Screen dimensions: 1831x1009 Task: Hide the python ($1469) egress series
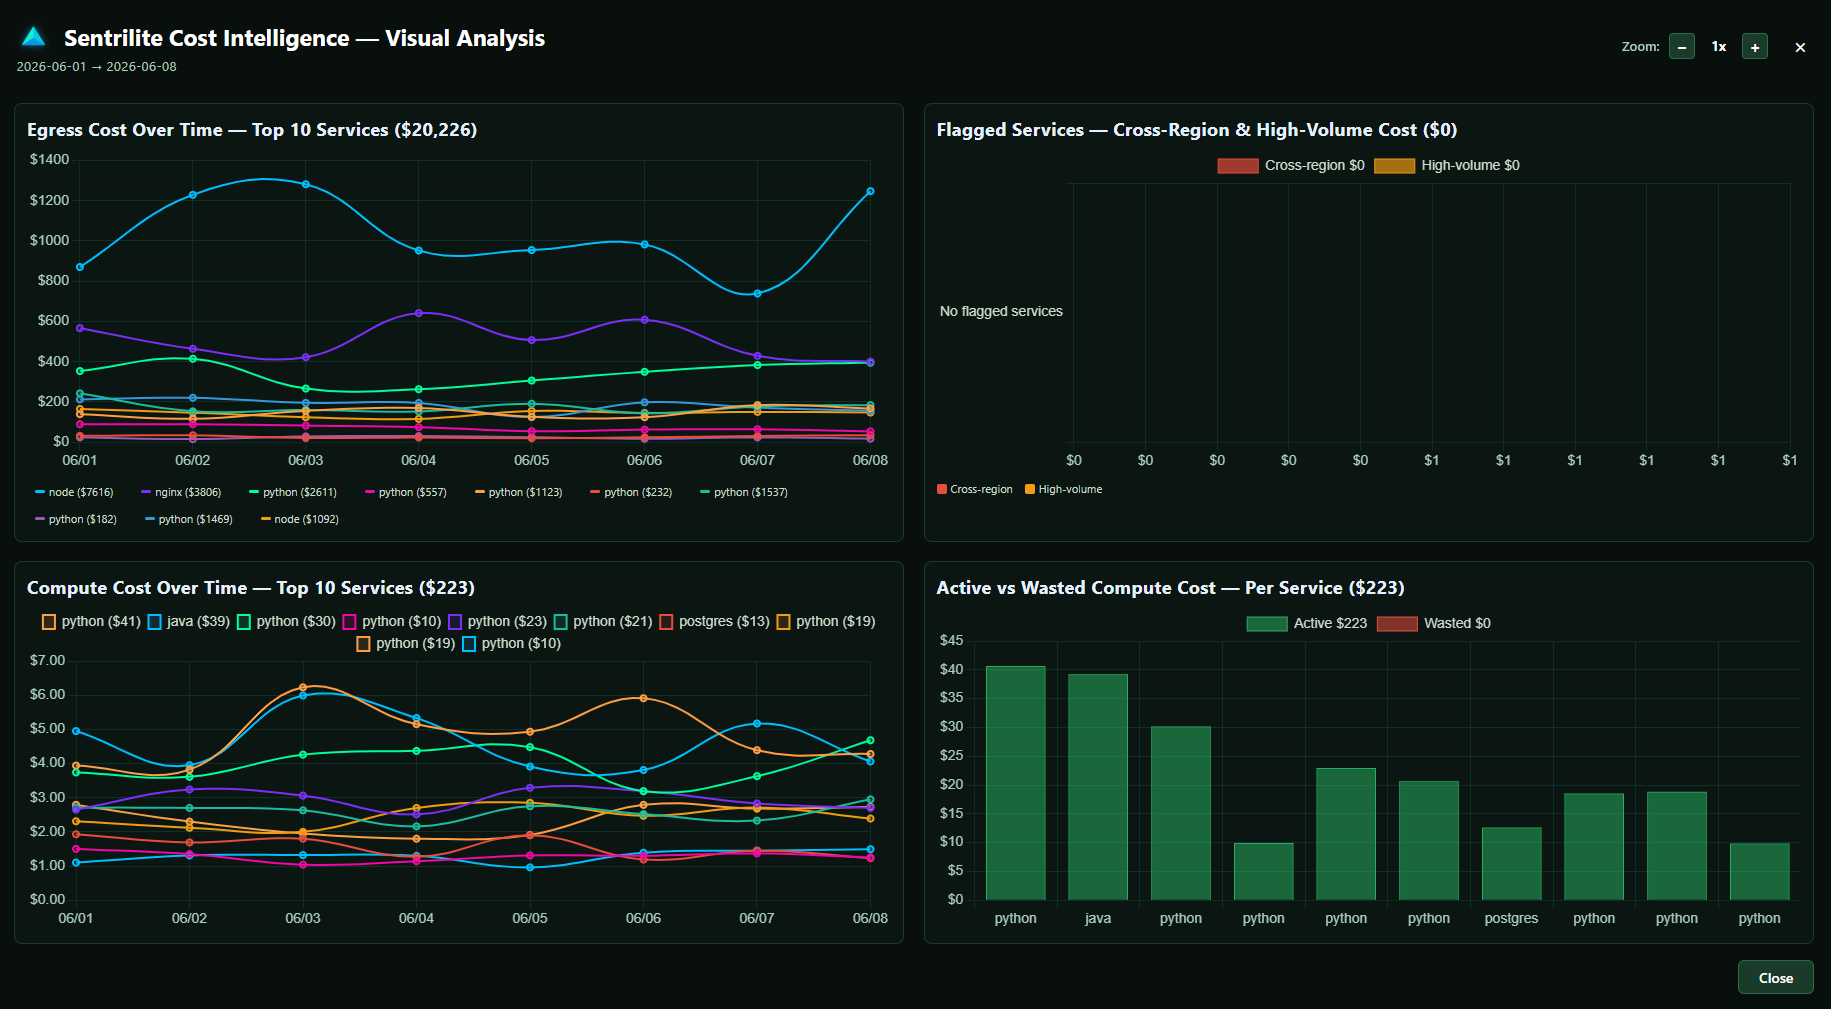point(189,519)
